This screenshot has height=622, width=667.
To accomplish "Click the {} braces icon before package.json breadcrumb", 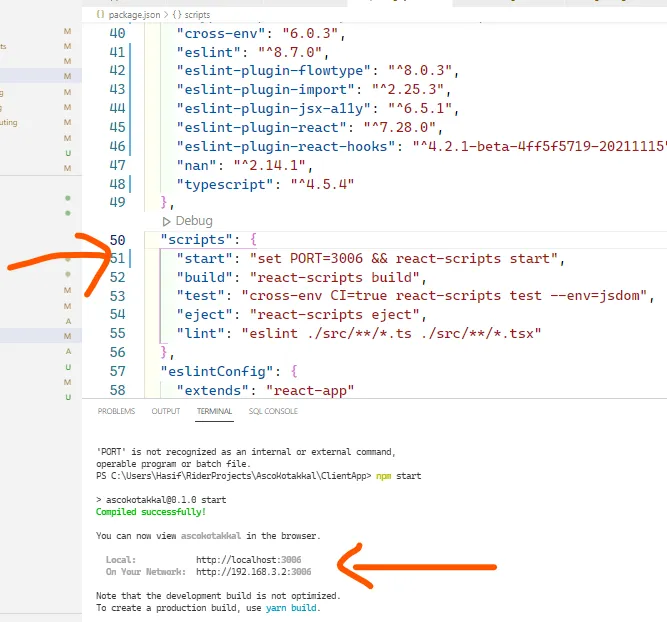I will (x=100, y=14).
